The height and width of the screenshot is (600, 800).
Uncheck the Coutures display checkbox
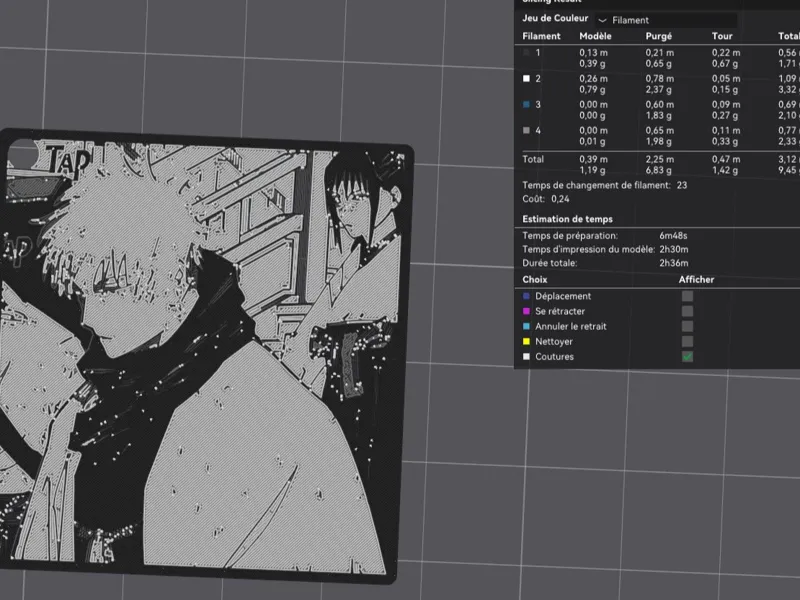click(x=687, y=357)
